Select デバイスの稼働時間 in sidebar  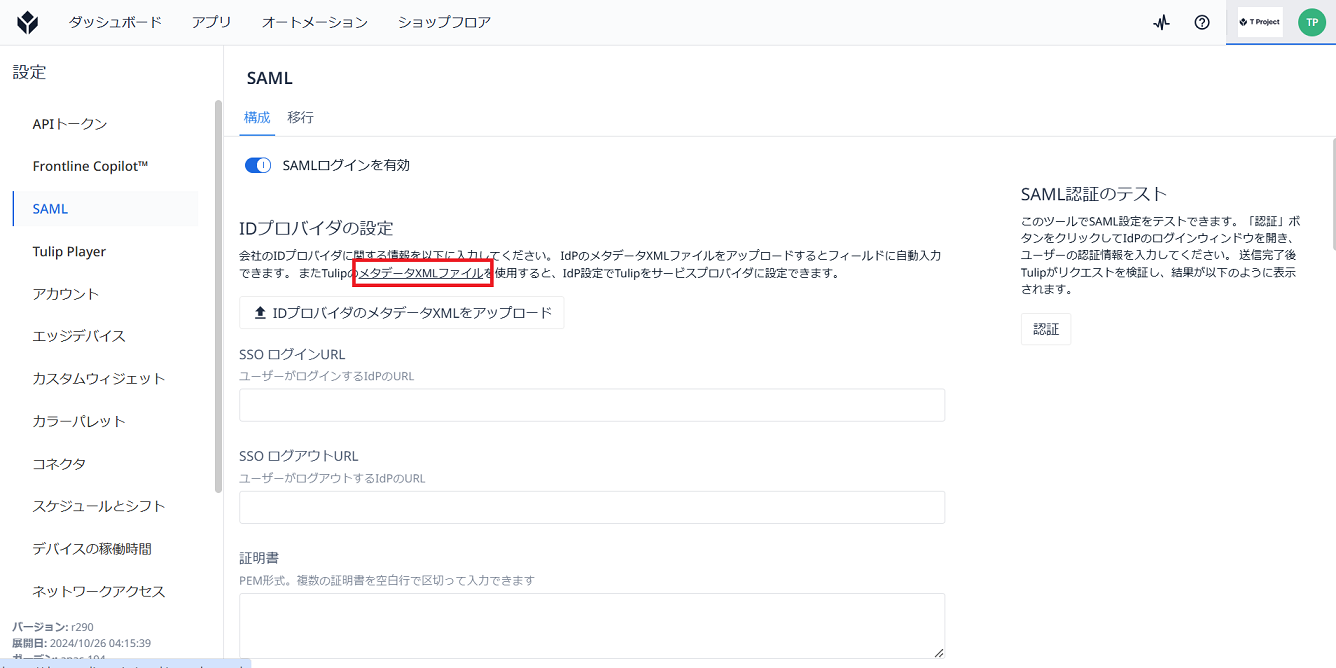[x=105, y=549]
